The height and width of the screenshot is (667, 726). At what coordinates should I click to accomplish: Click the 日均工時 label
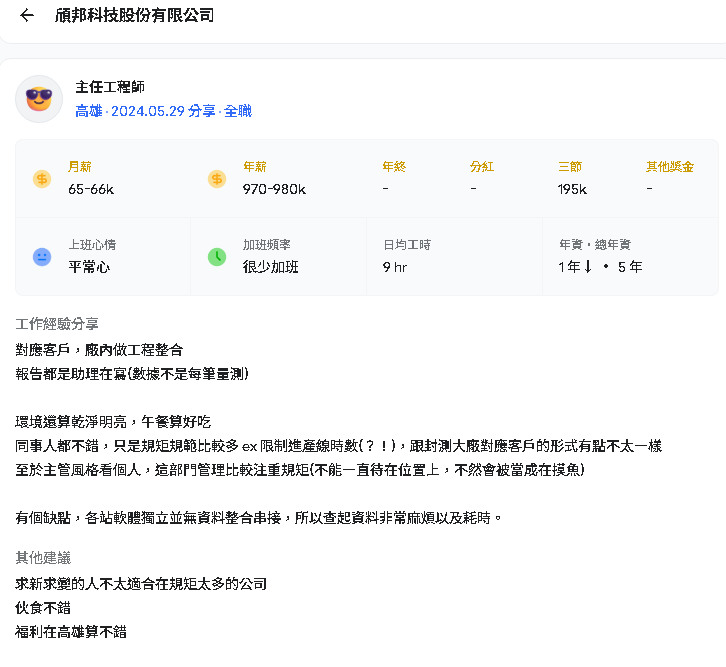coord(407,245)
